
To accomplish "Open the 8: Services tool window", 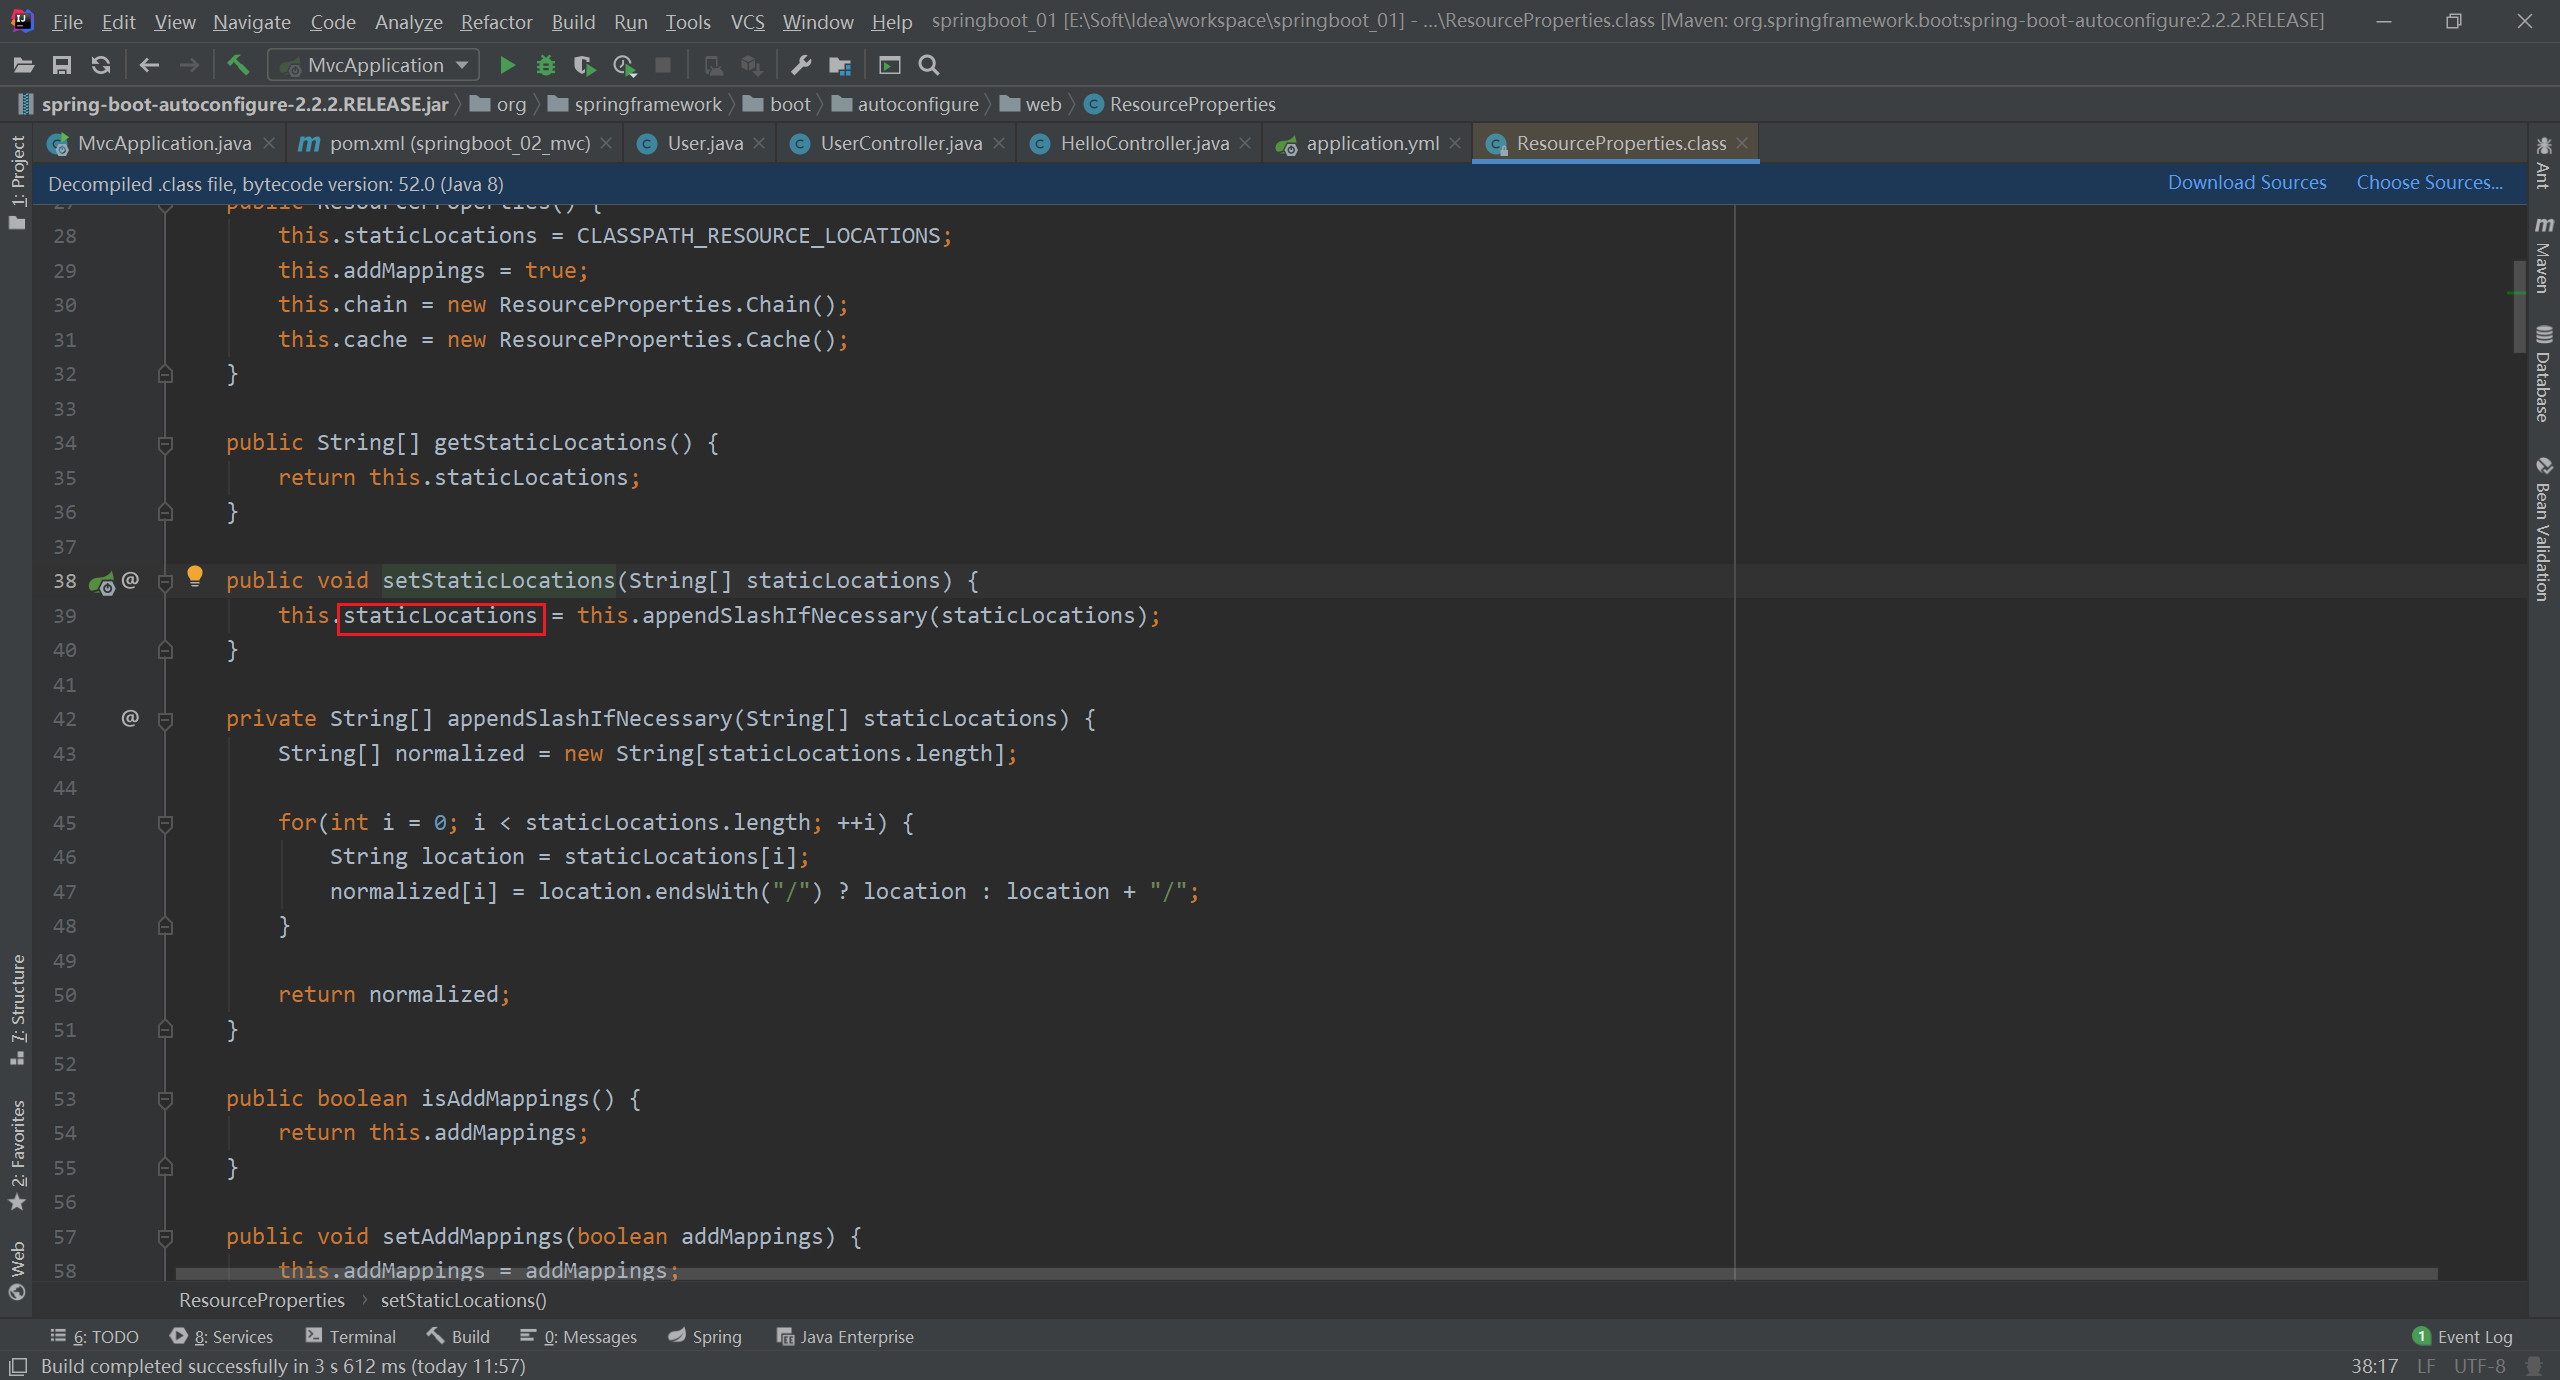I will [221, 1336].
